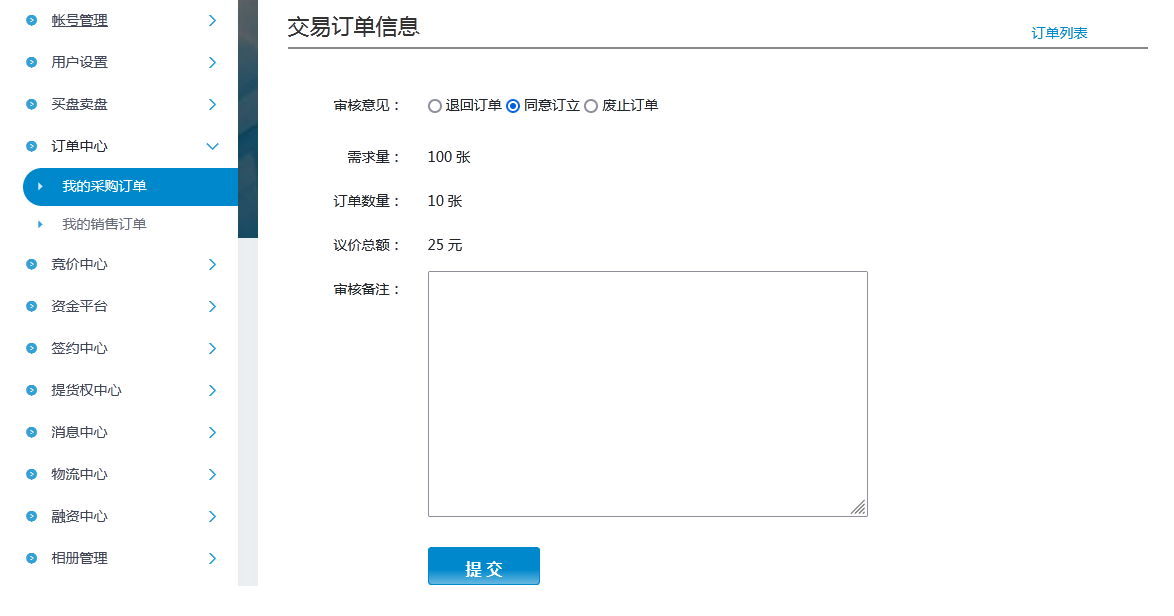Image resolution: width=1174 pixels, height=616 pixels.
Task: Click the bullet icon beside 帐号管理
Action: 32,20
